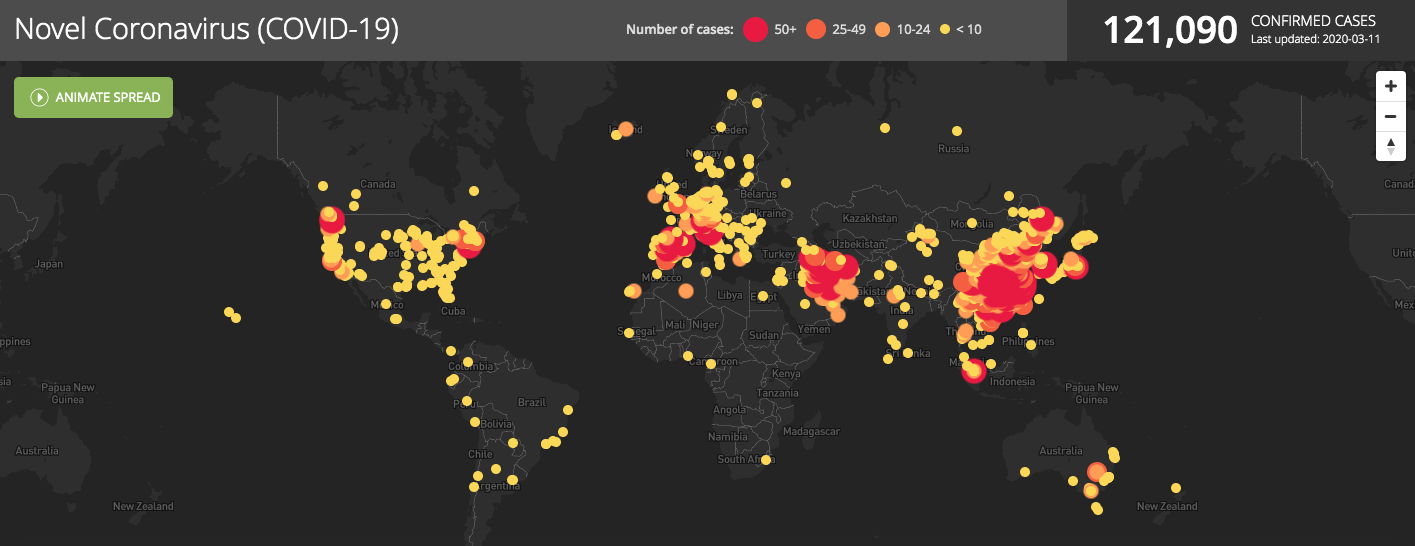Click the Brazil label on the map
Viewport: 1415px width, 546px height.
point(532,402)
